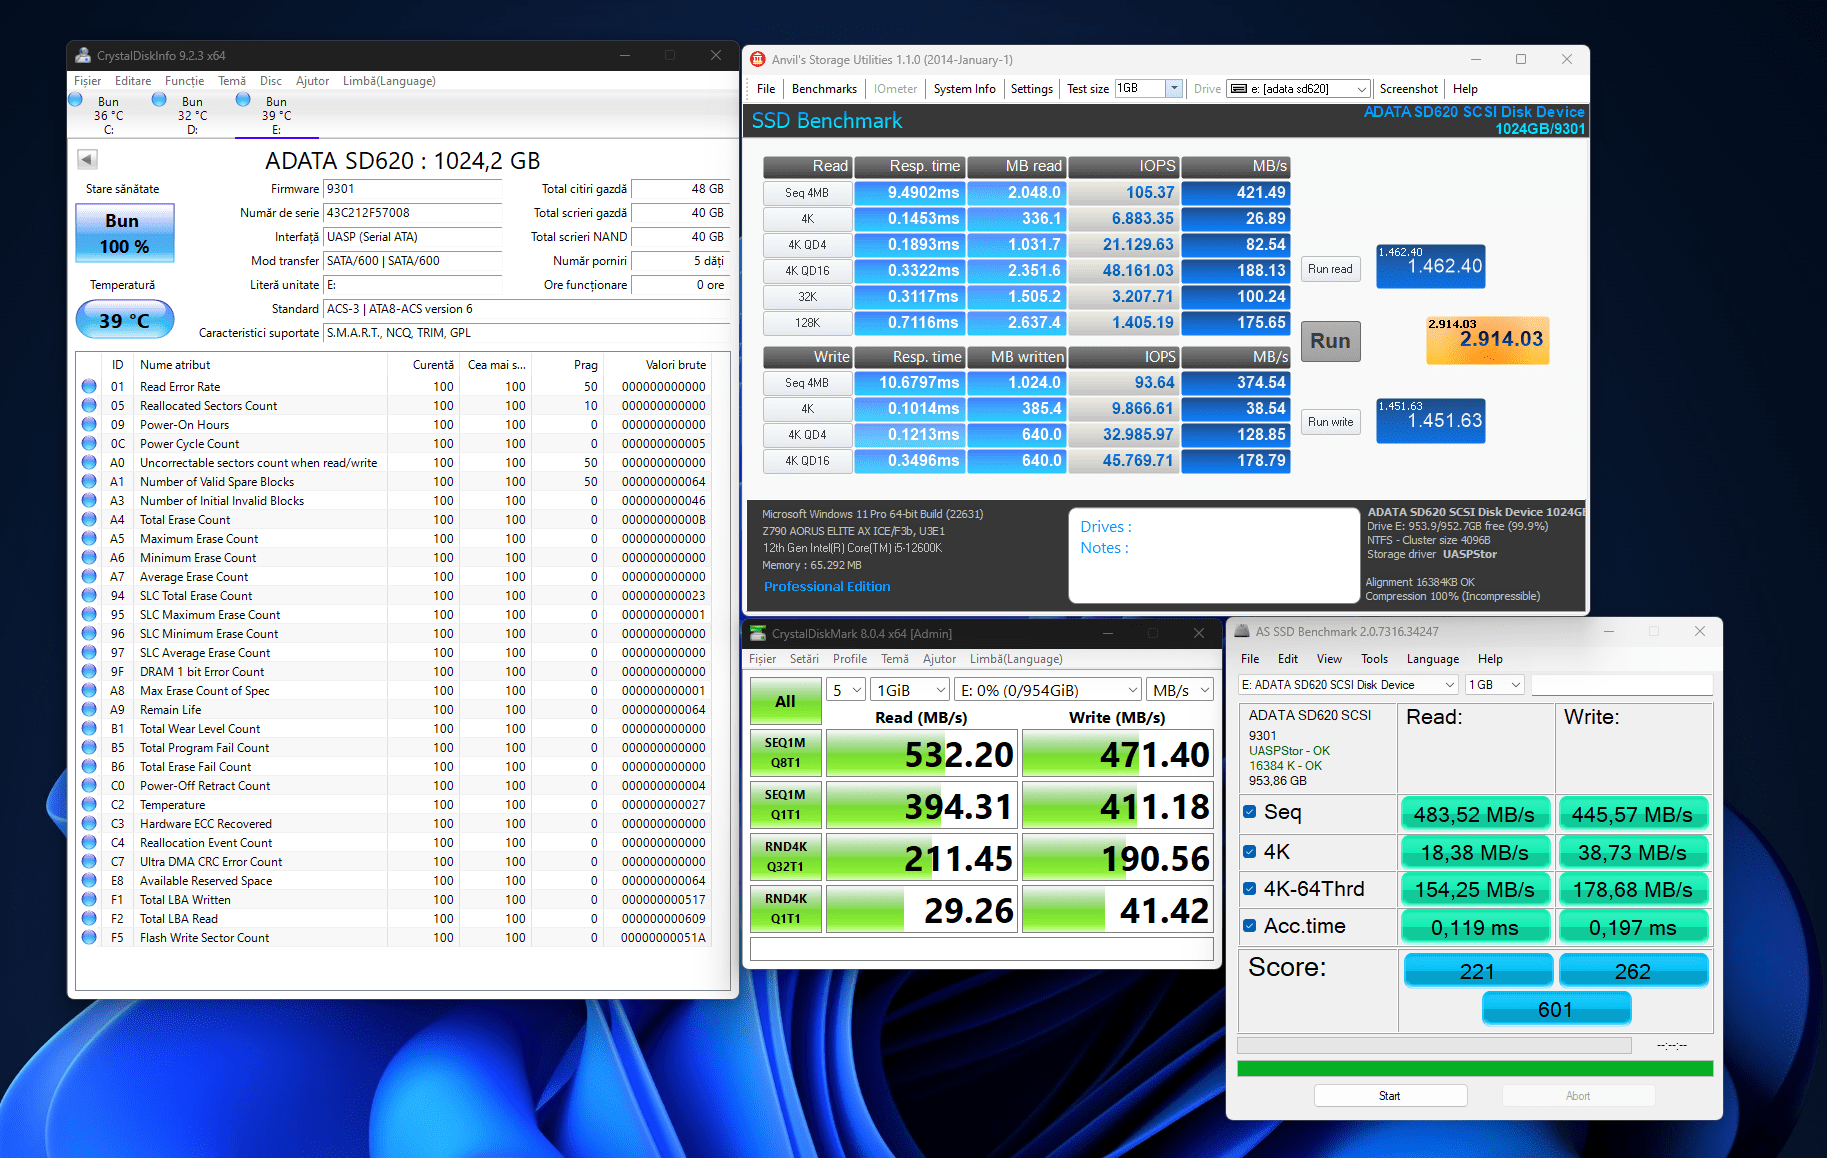The image size is (1827, 1158).
Task: Select drive D: health status icon
Action: 159,100
